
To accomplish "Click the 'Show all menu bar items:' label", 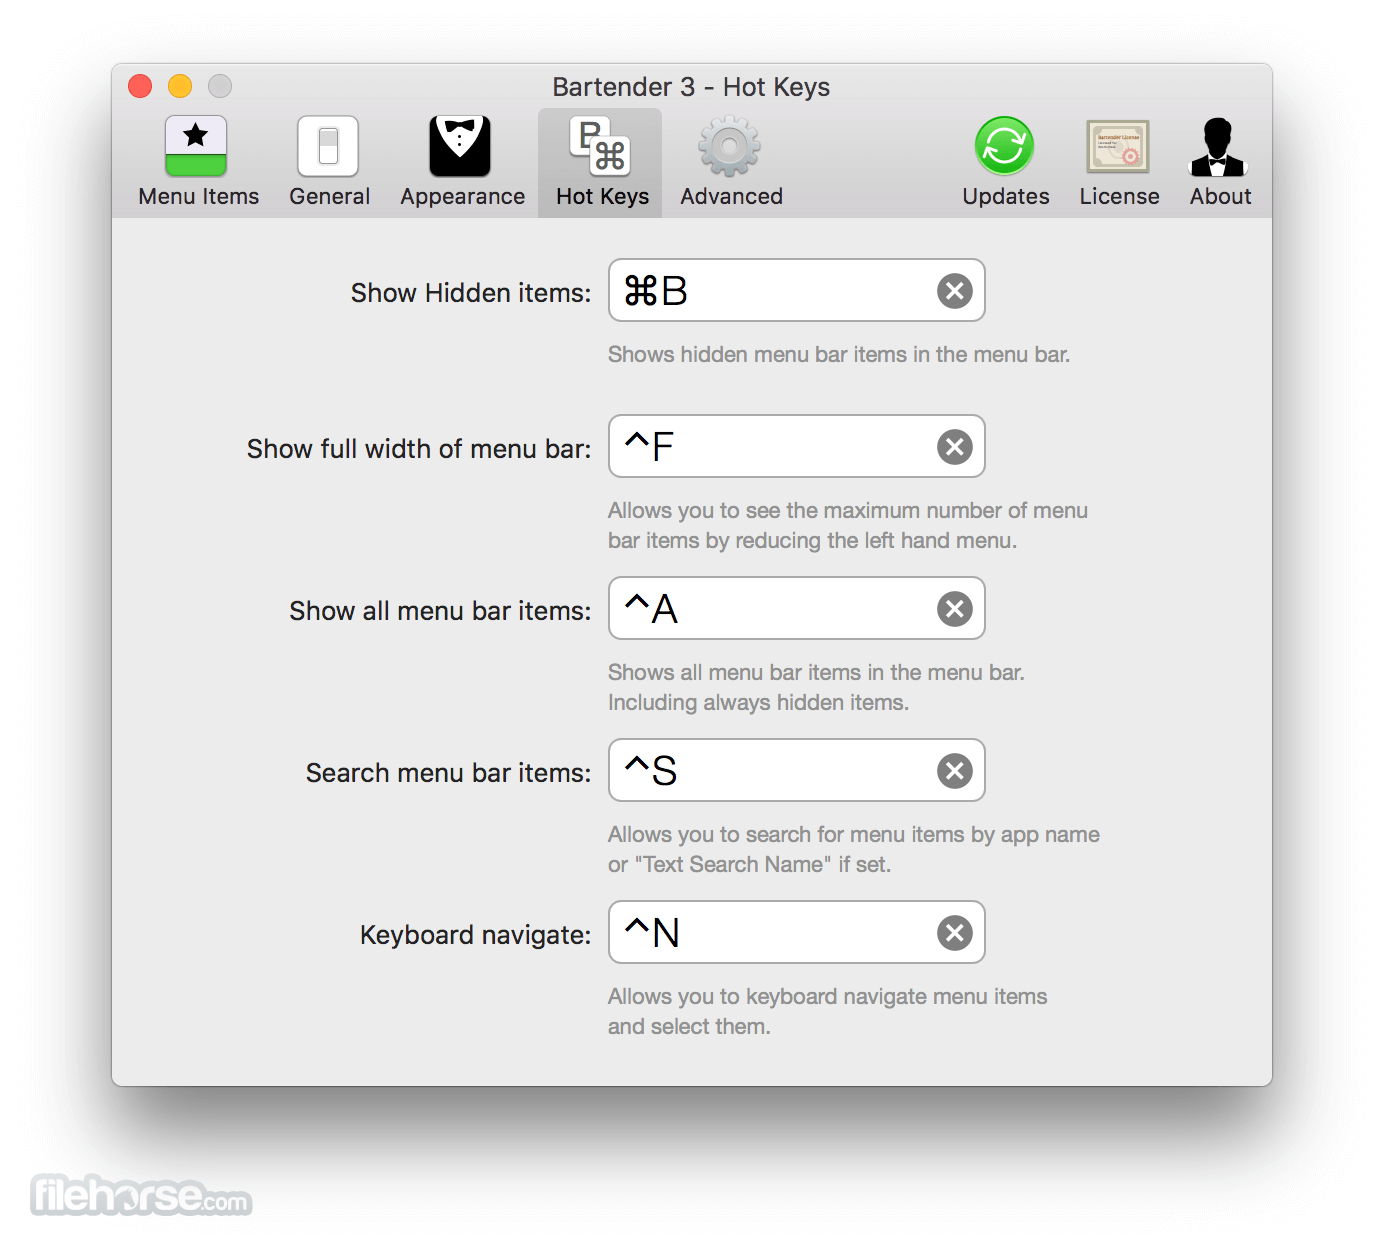I will [440, 611].
